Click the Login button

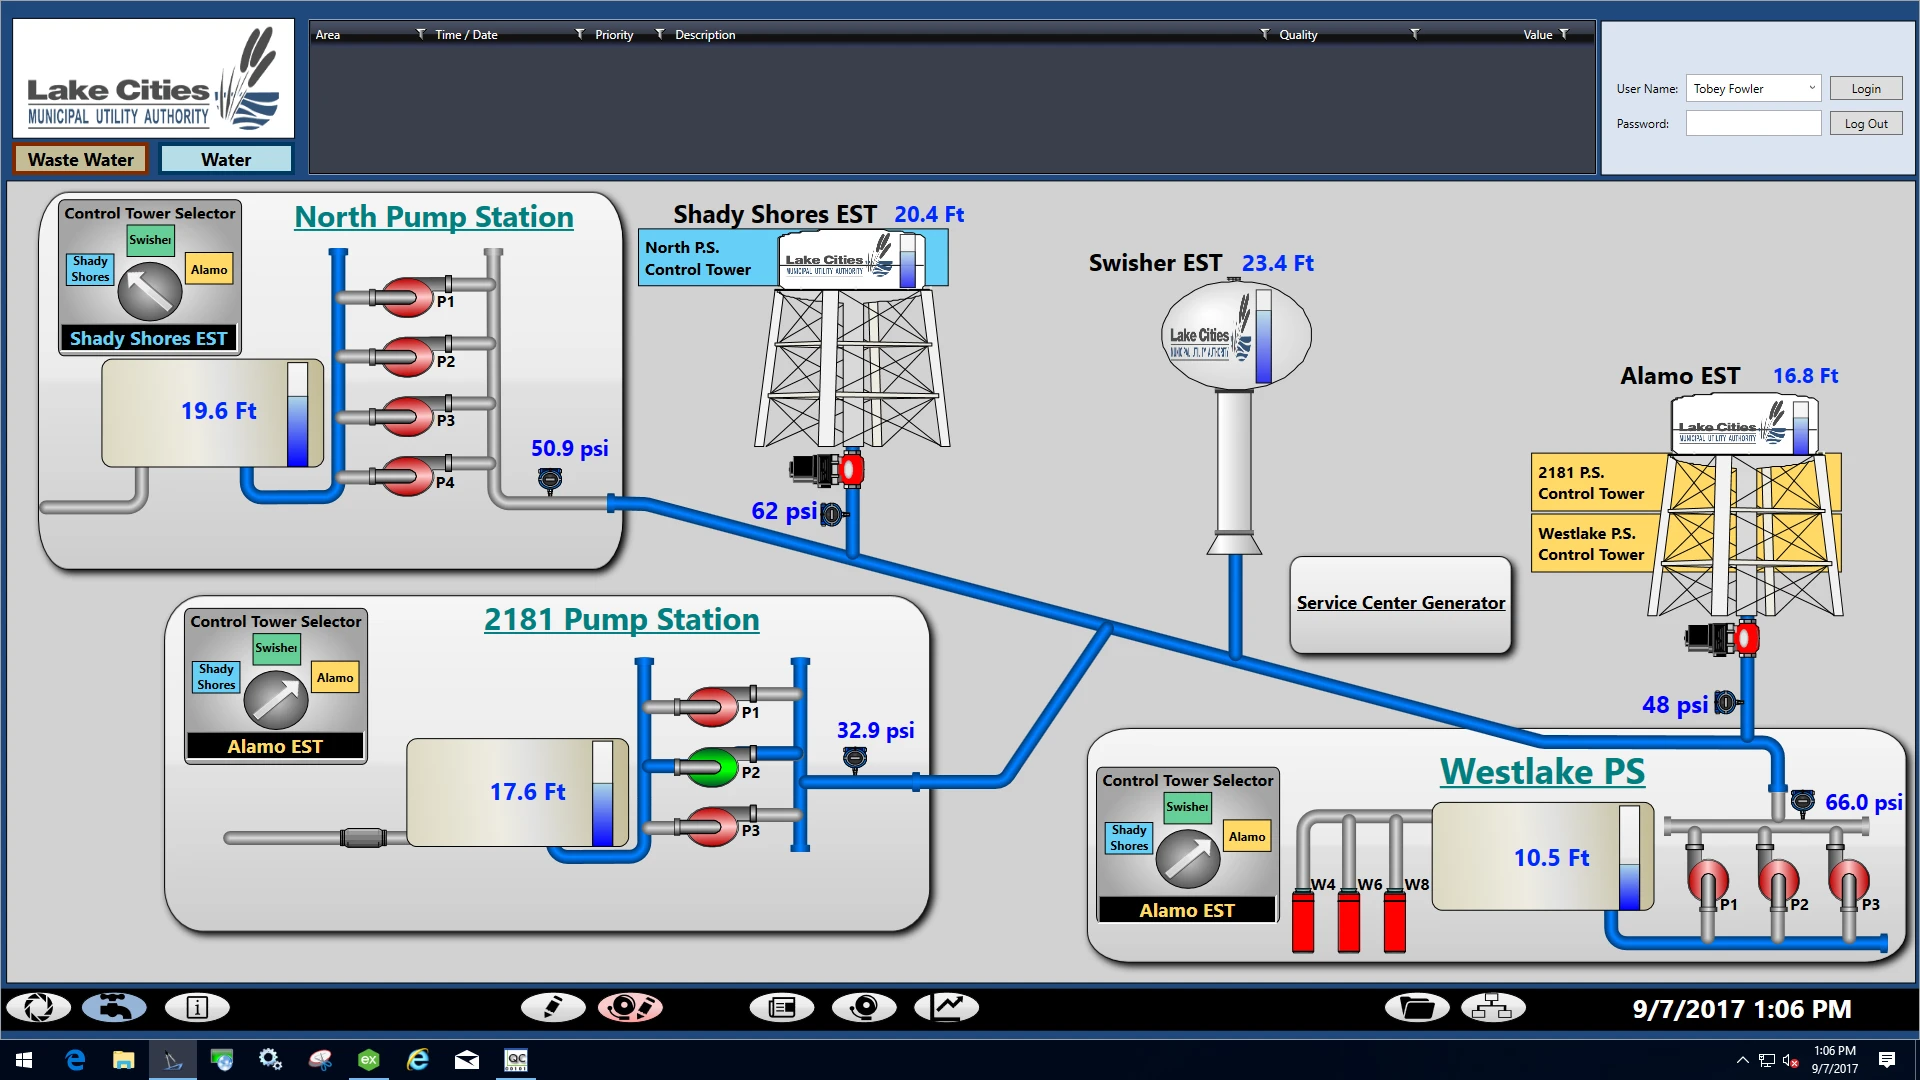[1864, 88]
